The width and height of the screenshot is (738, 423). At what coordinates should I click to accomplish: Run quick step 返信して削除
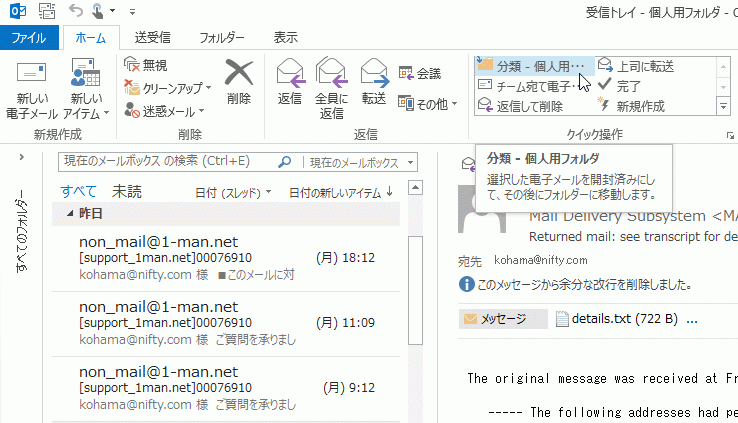pyautogui.click(x=520, y=106)
